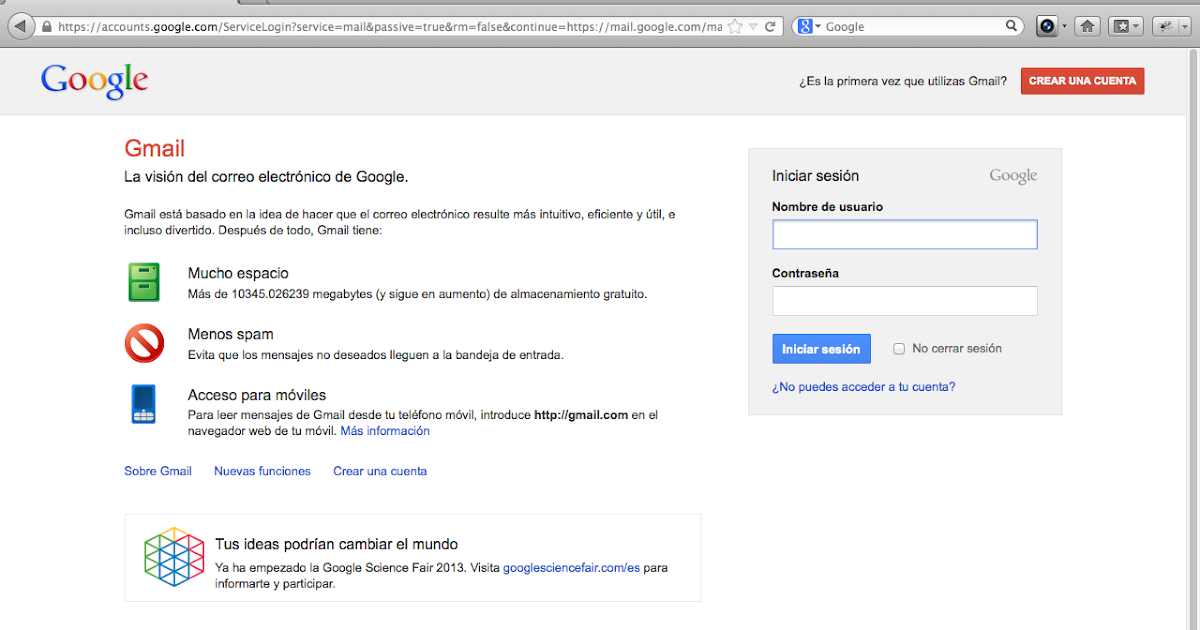Open the Nuevas funciones link

pos(262,471)
